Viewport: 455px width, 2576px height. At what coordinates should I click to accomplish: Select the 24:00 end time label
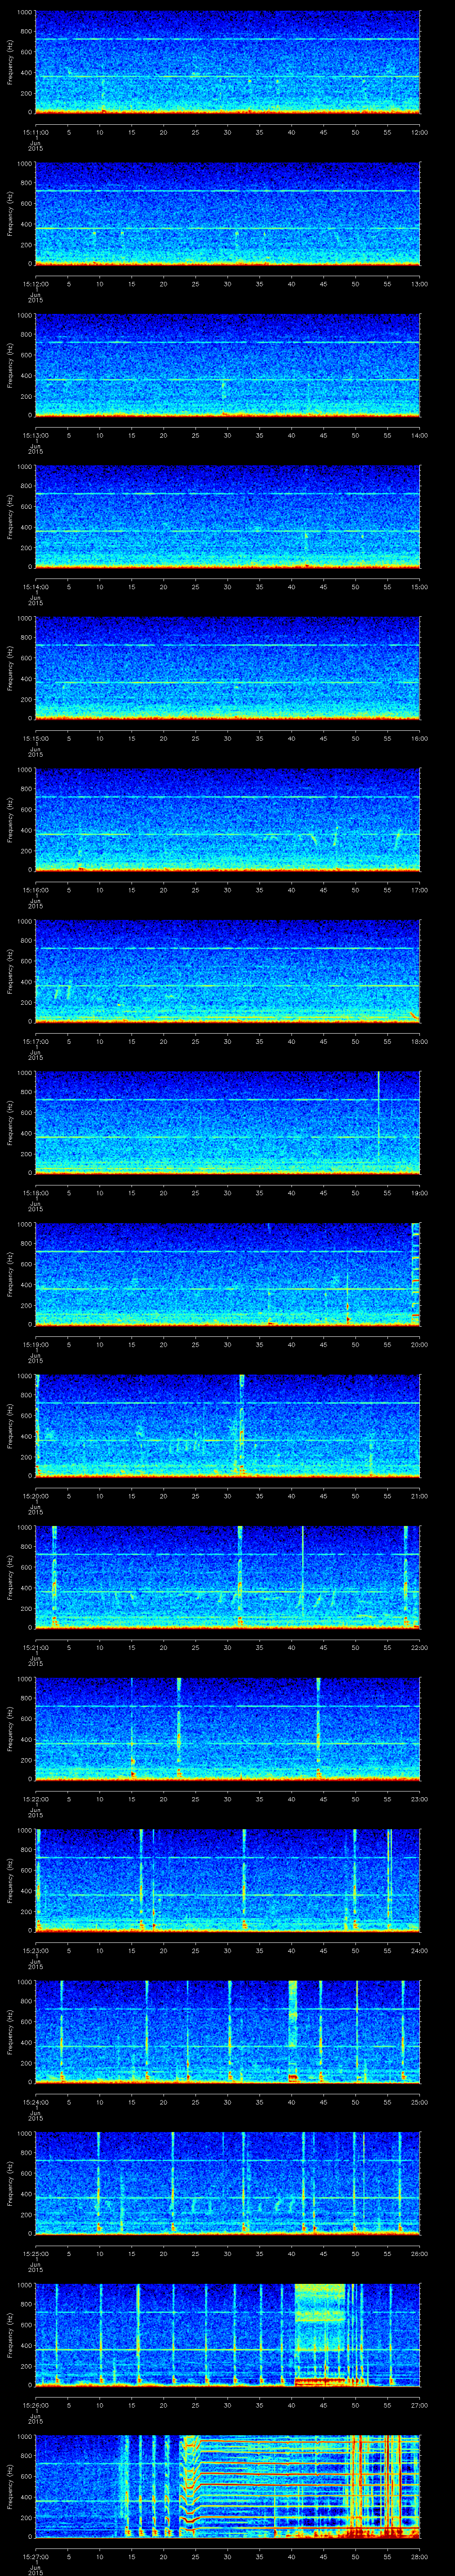419,1950
